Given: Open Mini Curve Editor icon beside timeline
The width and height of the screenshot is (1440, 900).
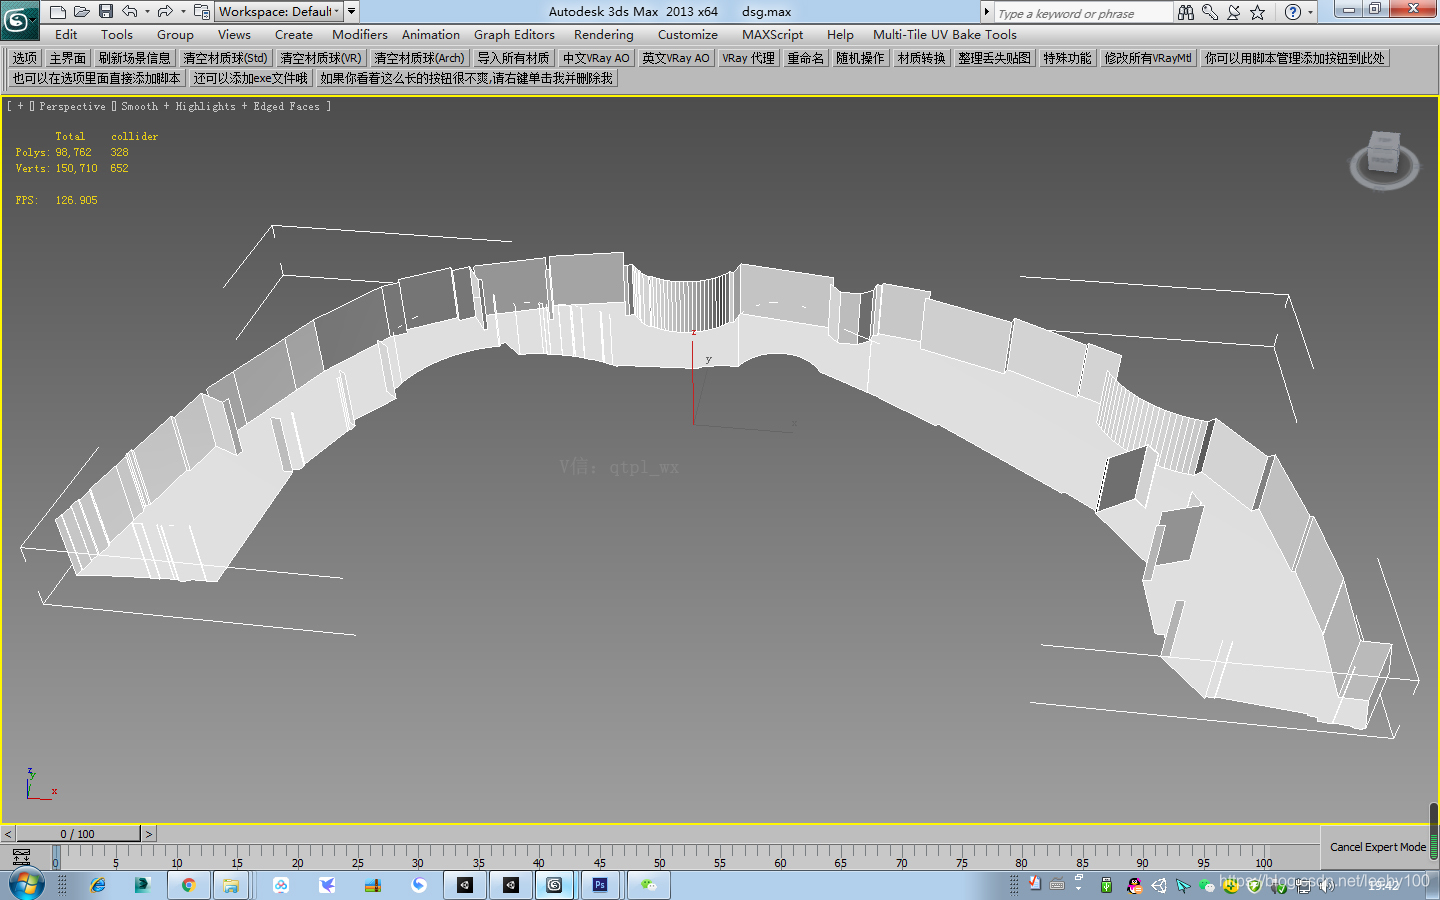Looking at the screenshot, I should 21,857.
